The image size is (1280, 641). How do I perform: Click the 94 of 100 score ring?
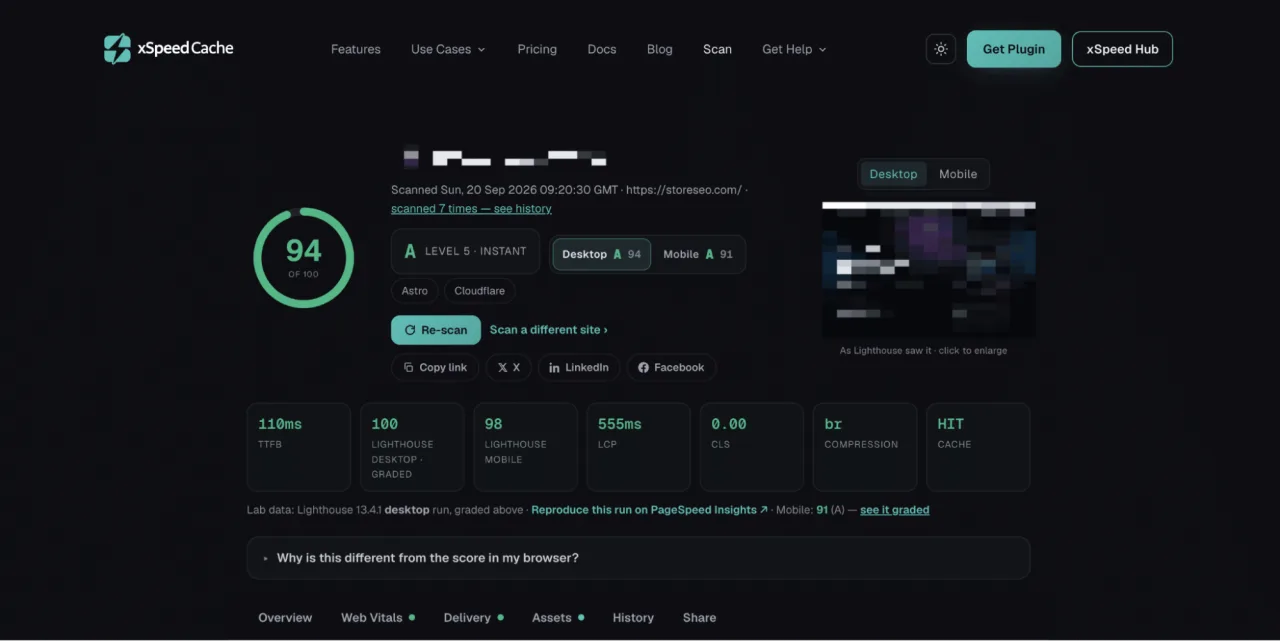[303, 258]
